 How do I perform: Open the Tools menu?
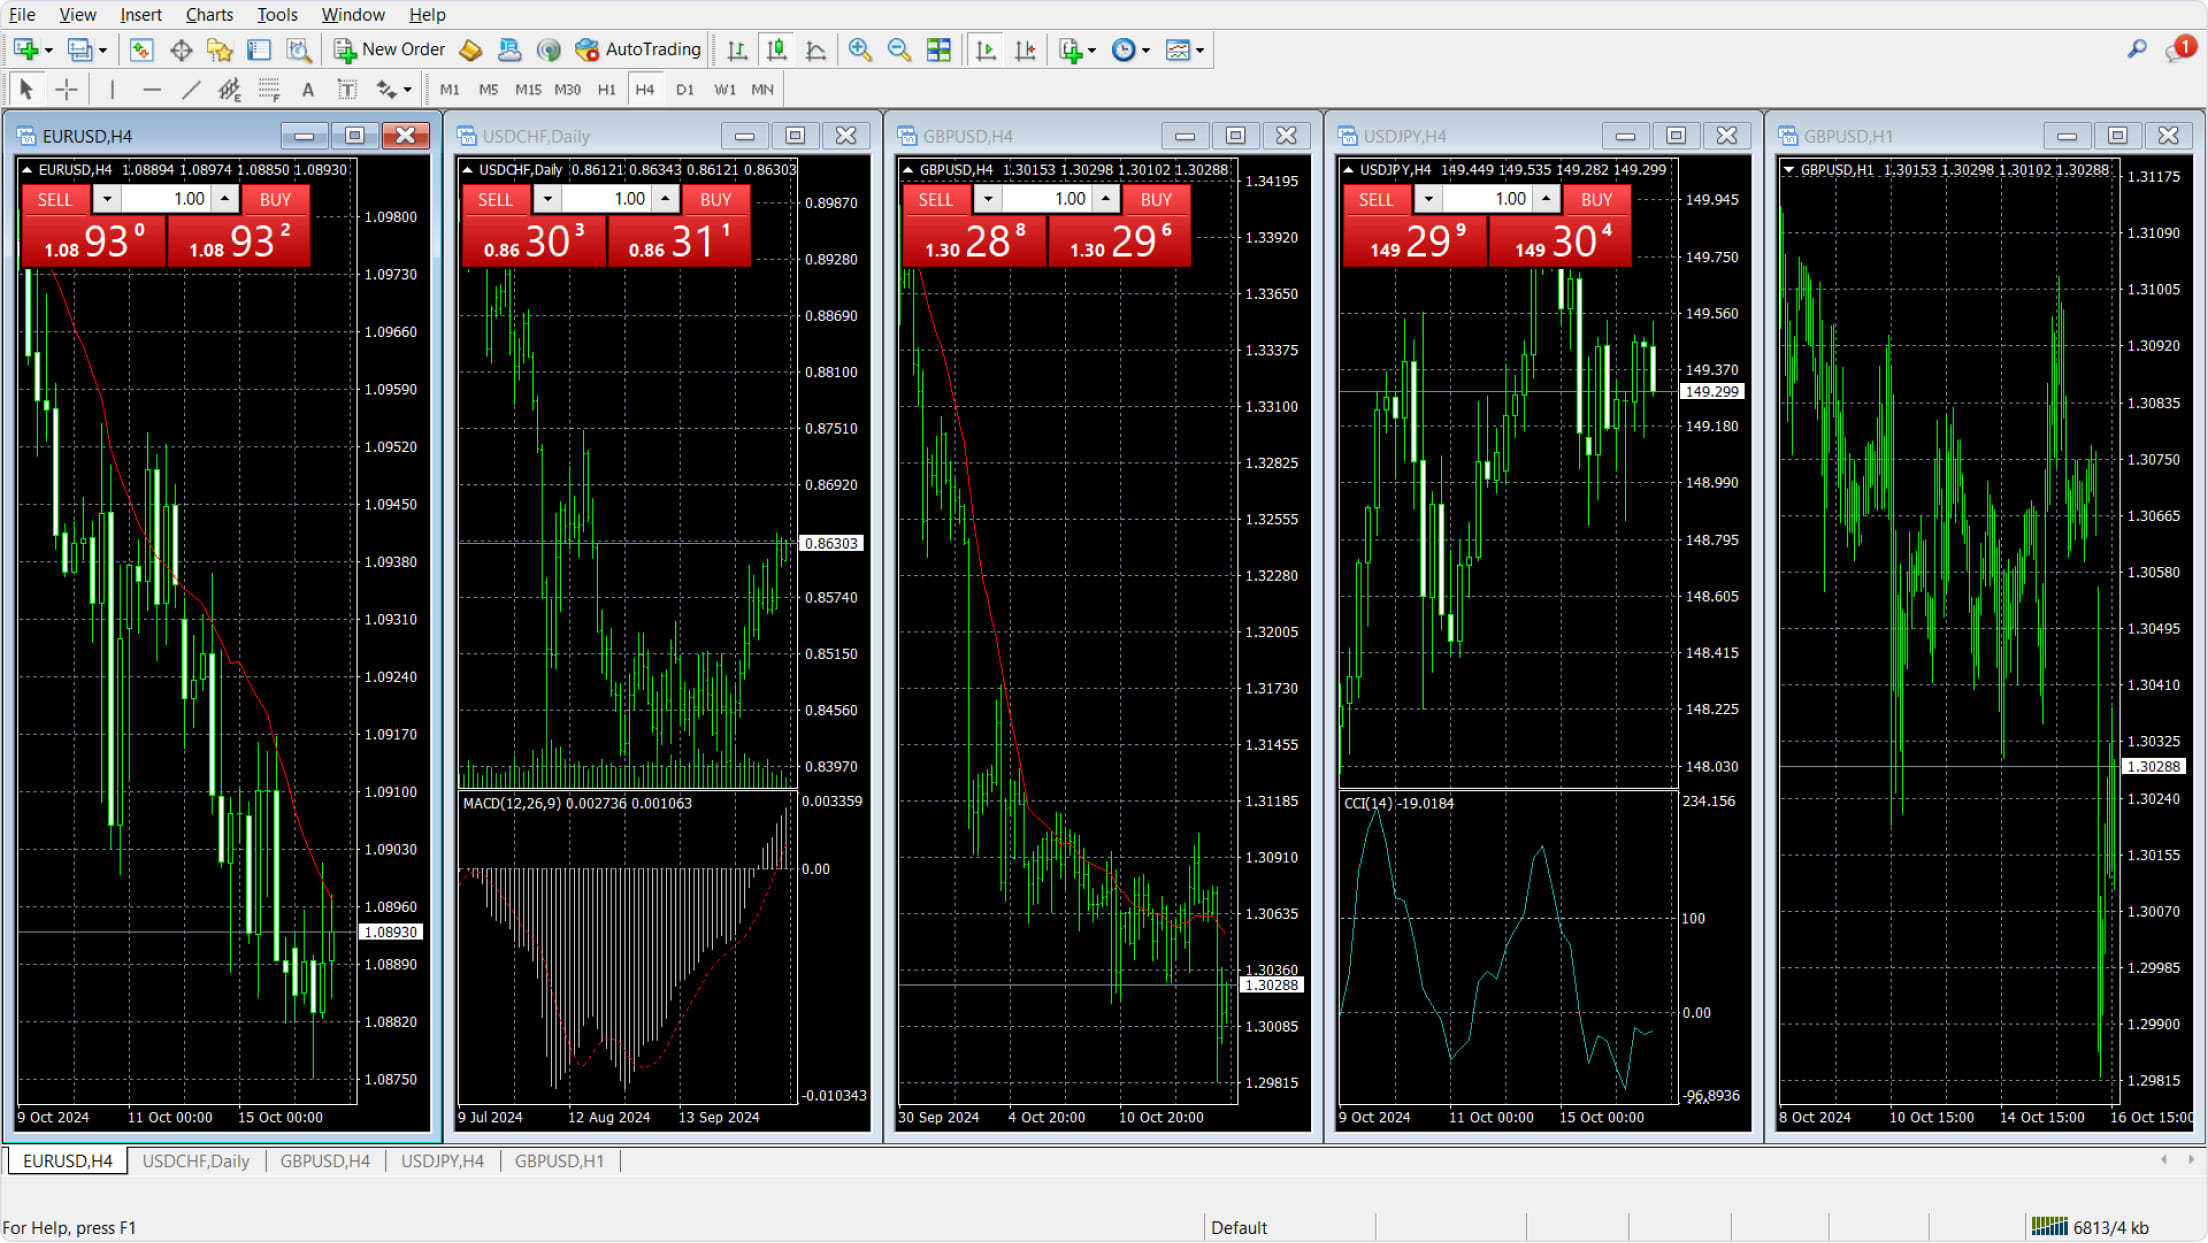277,14
